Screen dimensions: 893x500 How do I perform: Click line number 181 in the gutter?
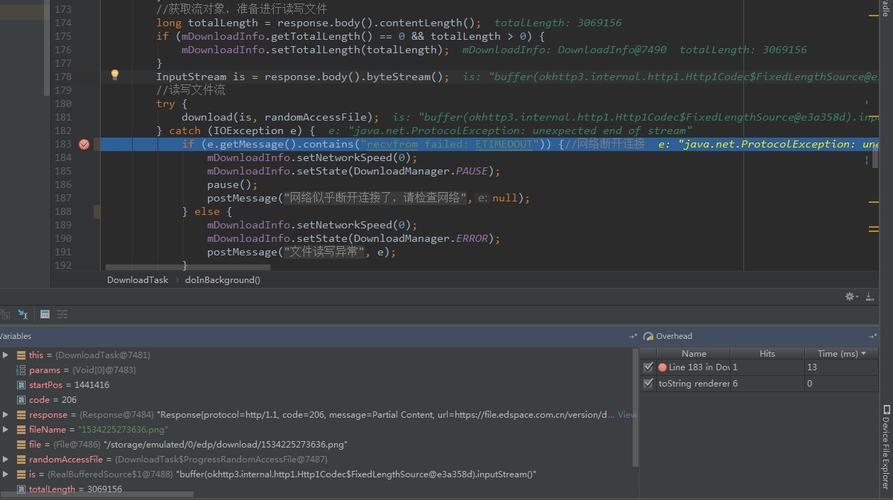point(63,117)
